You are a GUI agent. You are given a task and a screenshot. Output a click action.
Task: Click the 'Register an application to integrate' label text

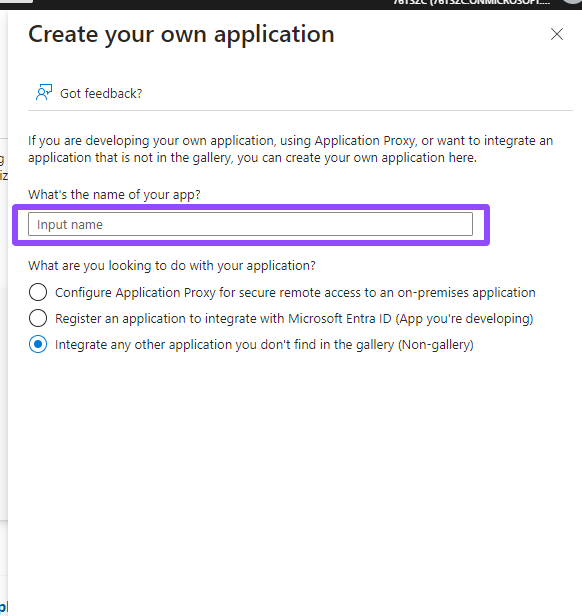[x=224, y=319]
